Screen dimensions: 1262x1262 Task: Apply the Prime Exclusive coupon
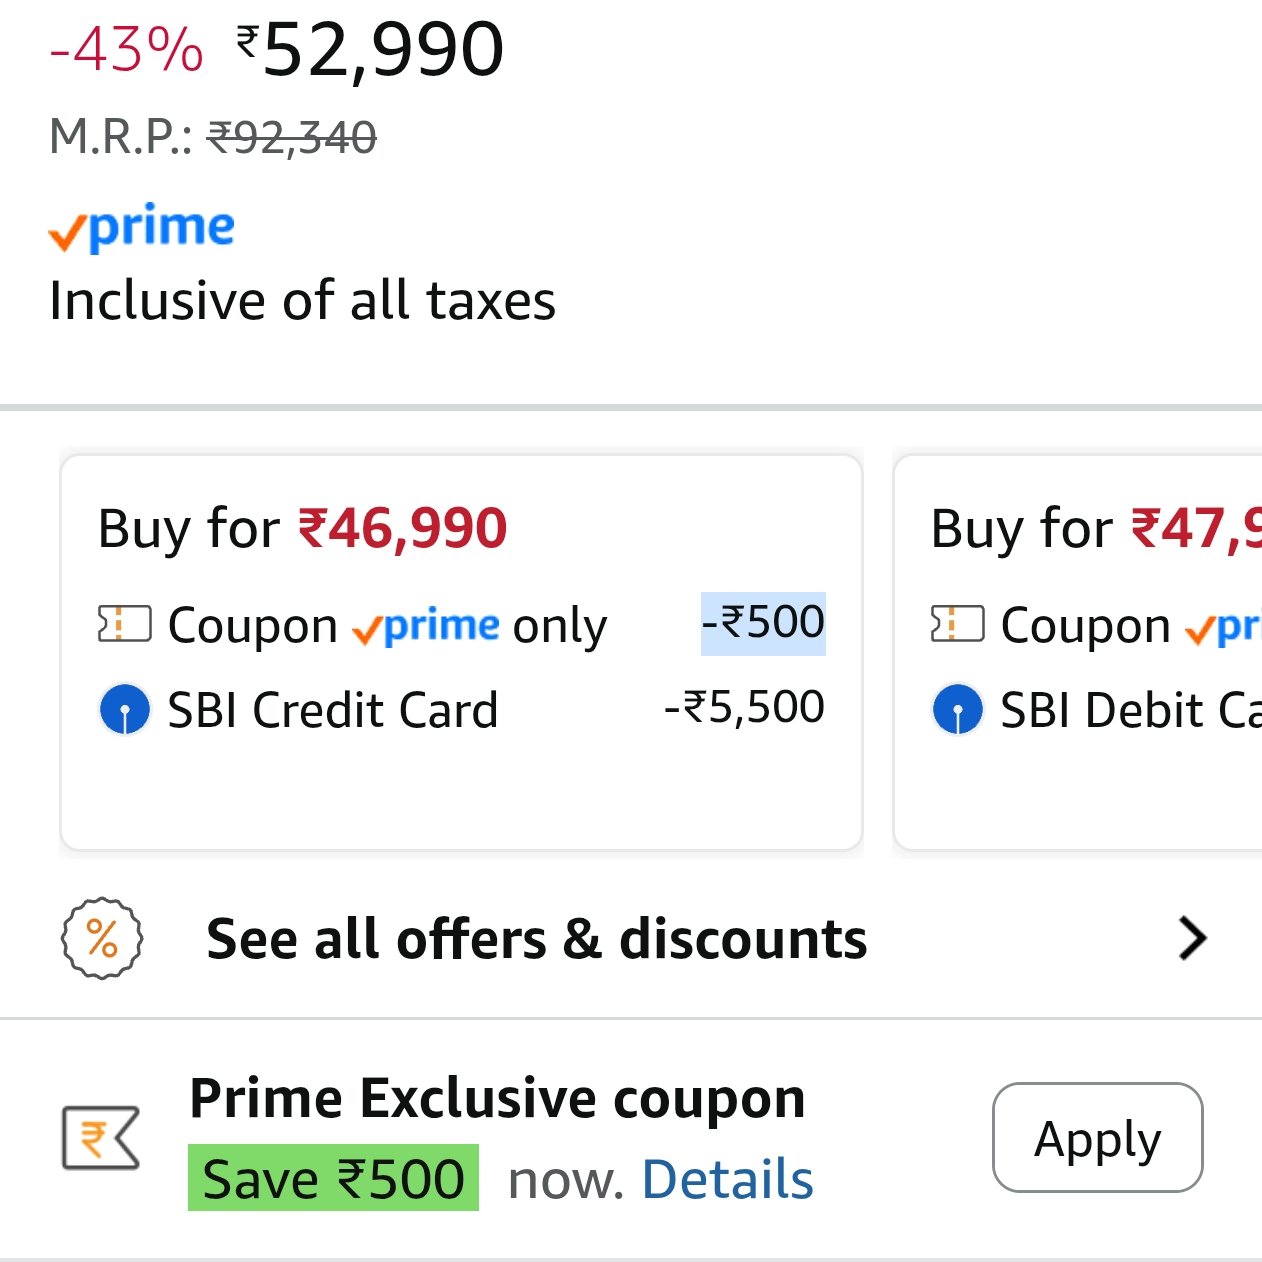coord(1097,1138)
